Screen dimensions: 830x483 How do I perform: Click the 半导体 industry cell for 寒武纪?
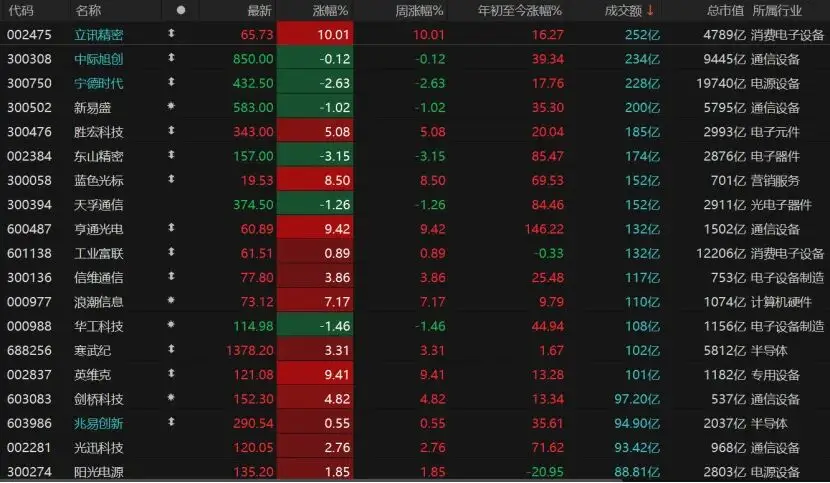click(769, 349)
